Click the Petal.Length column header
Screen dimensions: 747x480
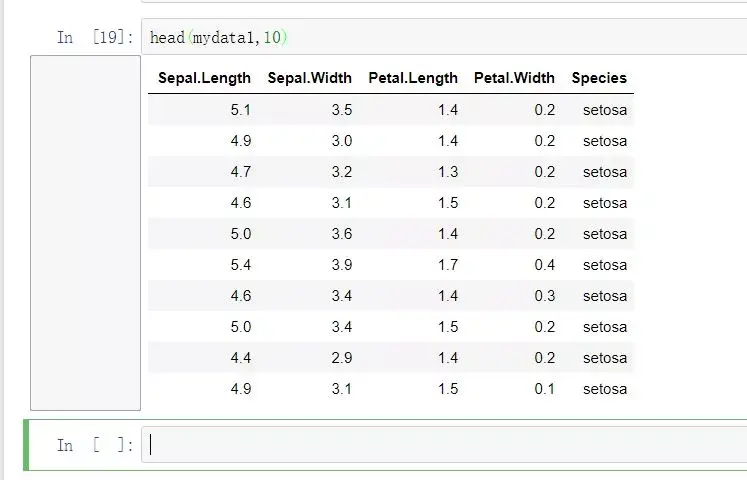click(x=412, y=78)
